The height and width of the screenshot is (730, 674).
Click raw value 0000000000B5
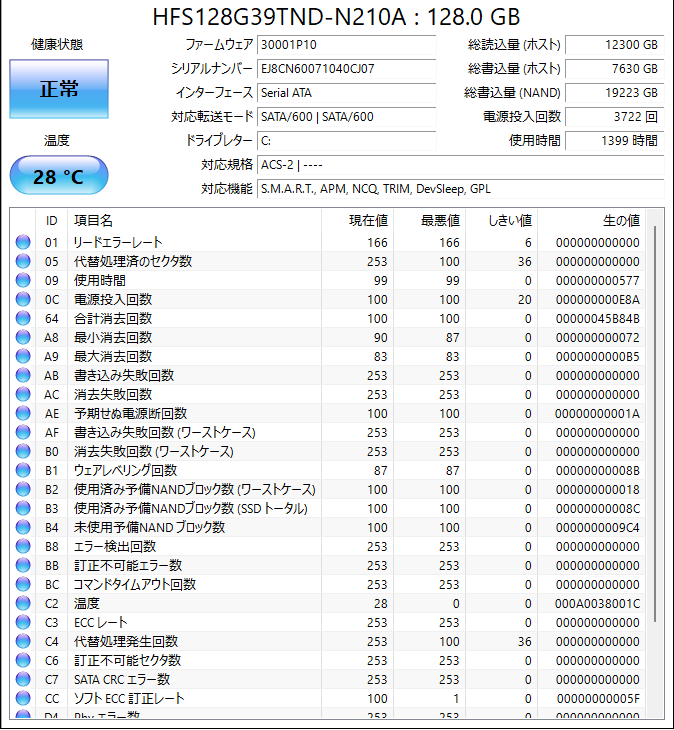pyautogui.click(x=598, y=356)
